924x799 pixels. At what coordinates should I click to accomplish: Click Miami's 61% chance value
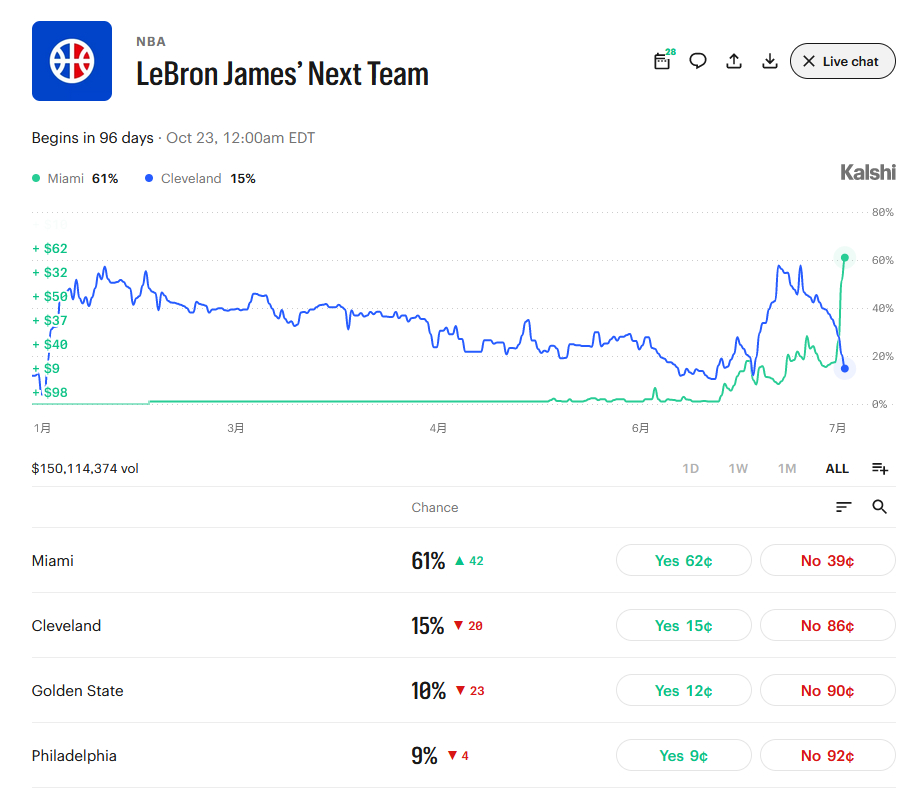tap(428, 560)
